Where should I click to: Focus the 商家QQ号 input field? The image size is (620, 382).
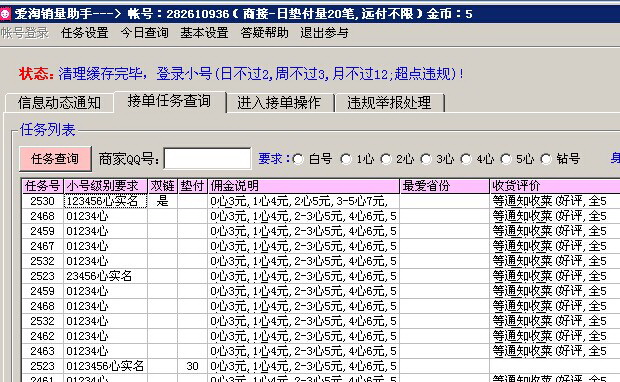click(207, 159)
